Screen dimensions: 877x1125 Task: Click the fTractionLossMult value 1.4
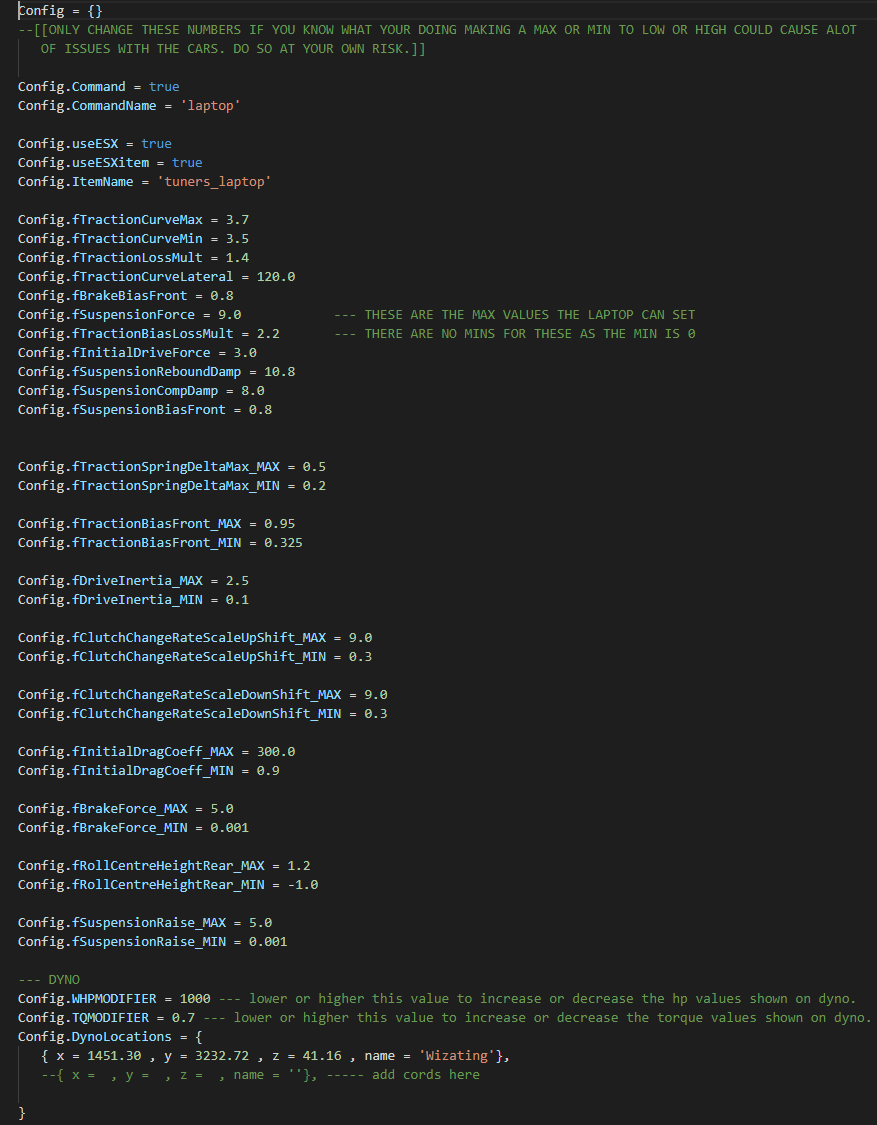pyautogui.click(x=238, y=258)
